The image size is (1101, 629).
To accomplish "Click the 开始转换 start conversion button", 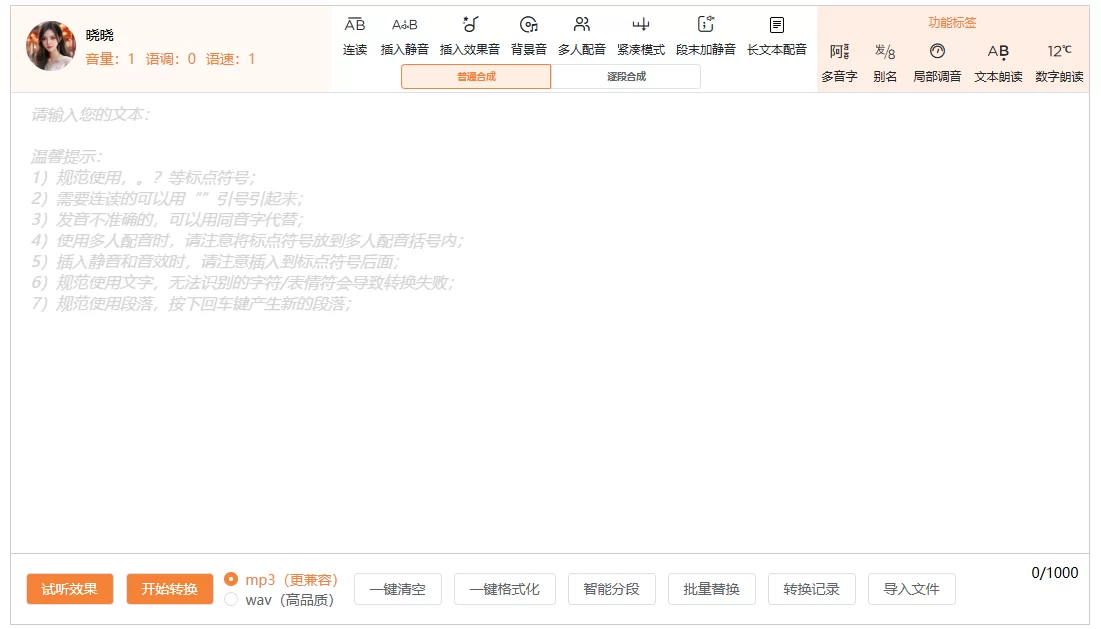I will 170,589.
